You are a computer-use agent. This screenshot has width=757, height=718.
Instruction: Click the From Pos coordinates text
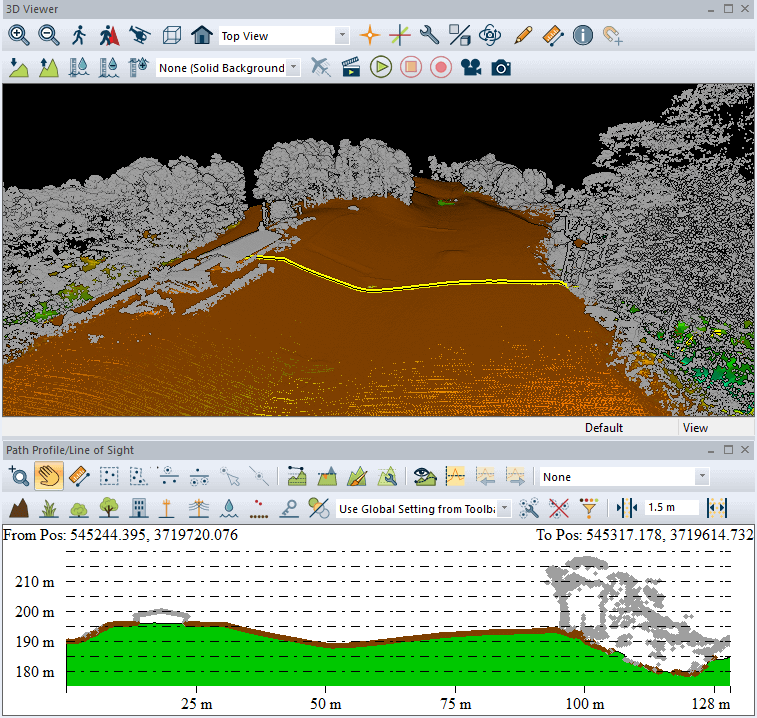coord(120,535)
